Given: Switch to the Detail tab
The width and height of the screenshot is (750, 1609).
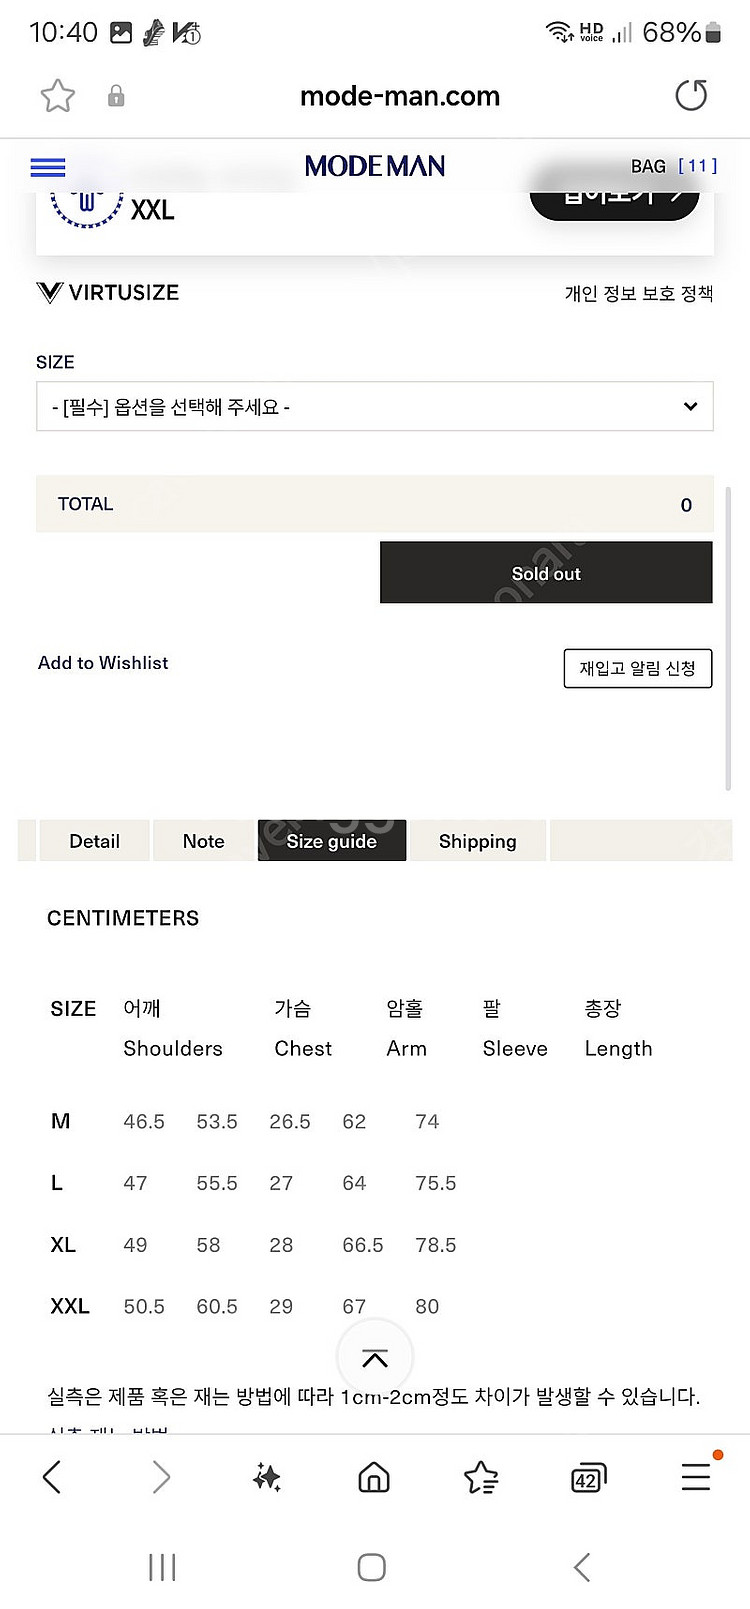Looking at the screenshot, I should click(x=95, y=841).
